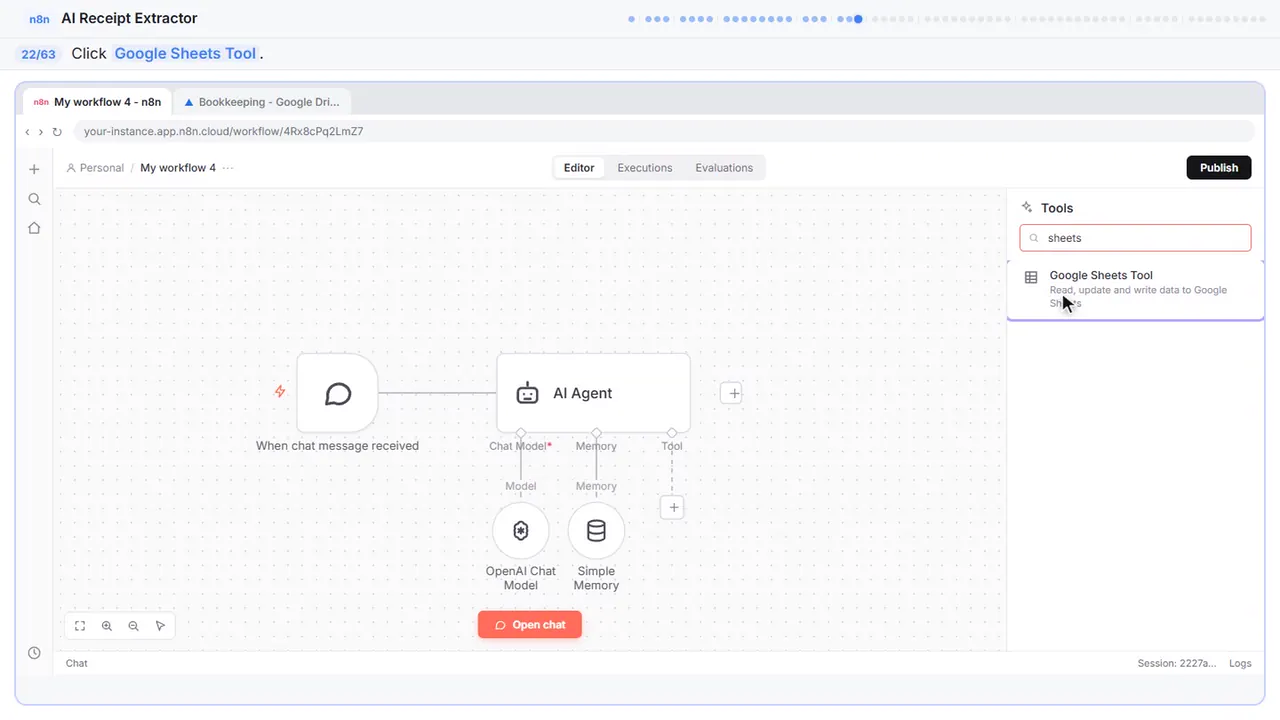Click the tools search field containing sheets
Image resolution: width=1280 pixels, height=720 pixels.
point(1135,238)
